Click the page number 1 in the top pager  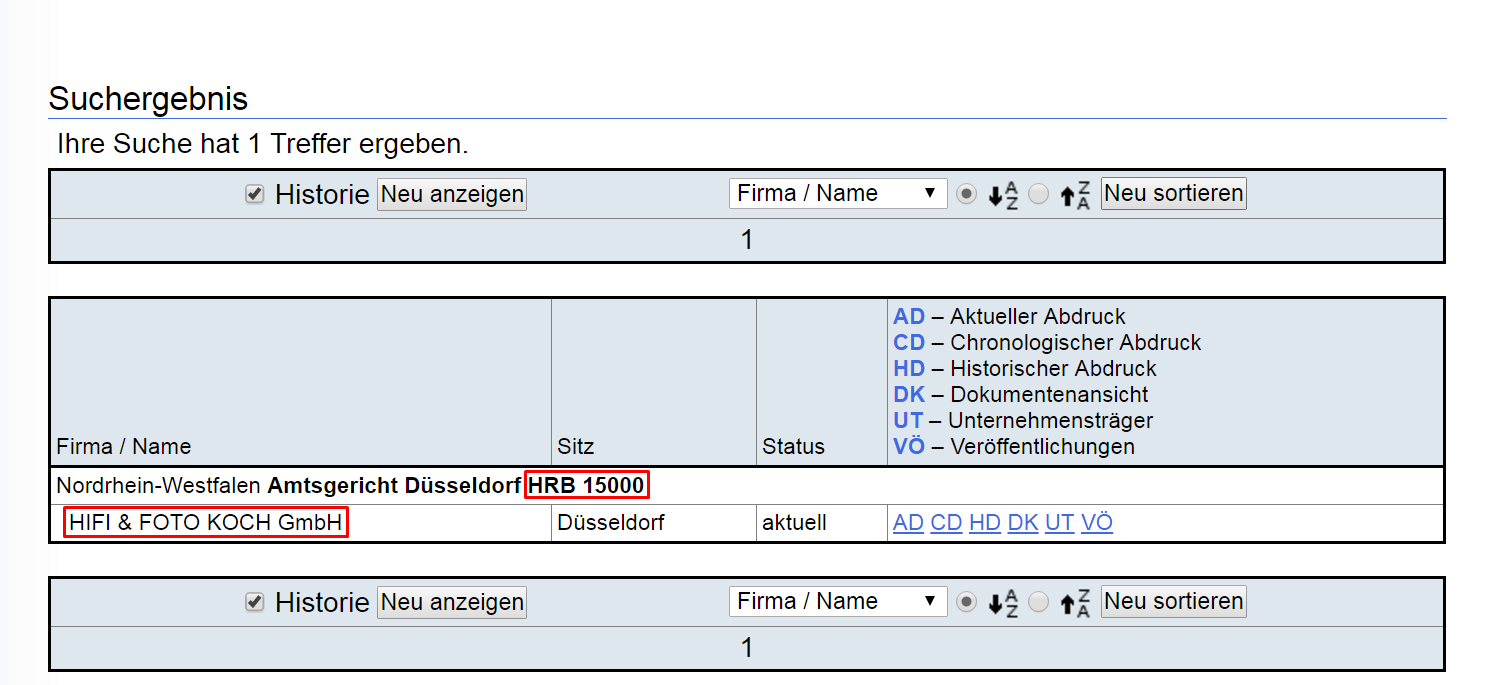pos(746,241)
